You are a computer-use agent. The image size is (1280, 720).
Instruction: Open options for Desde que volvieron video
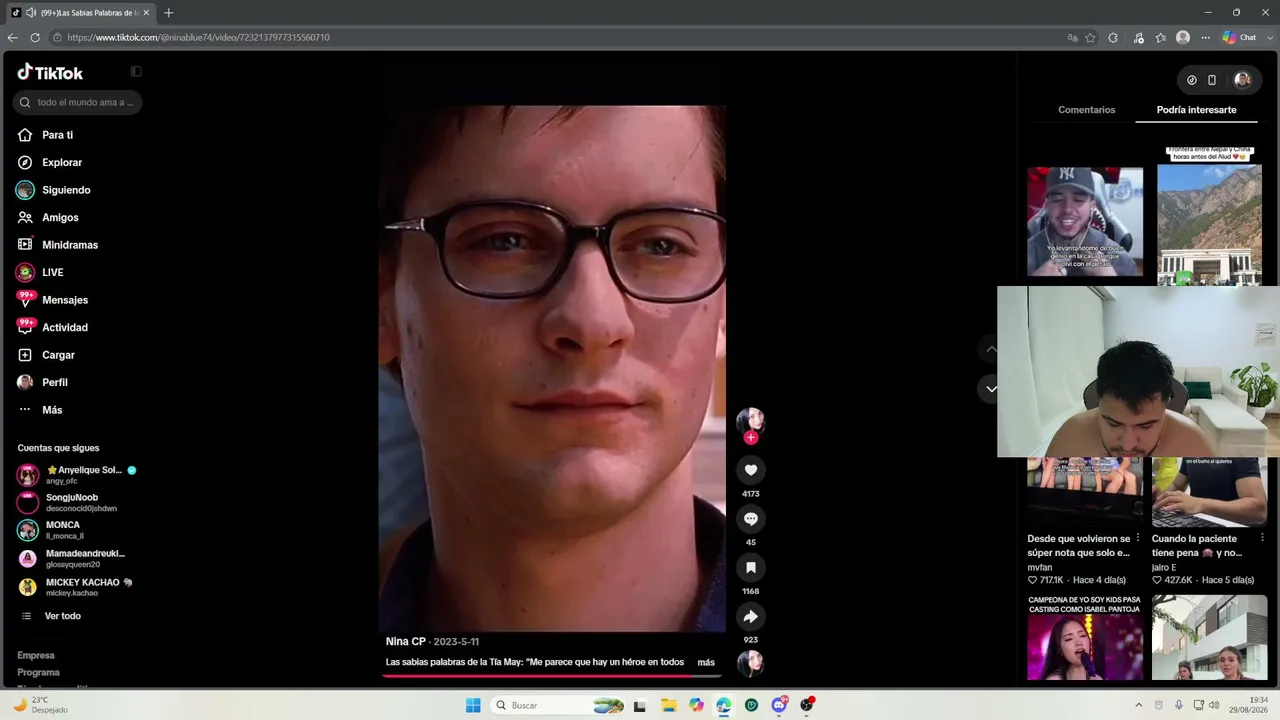click(x=1138, y=538)
